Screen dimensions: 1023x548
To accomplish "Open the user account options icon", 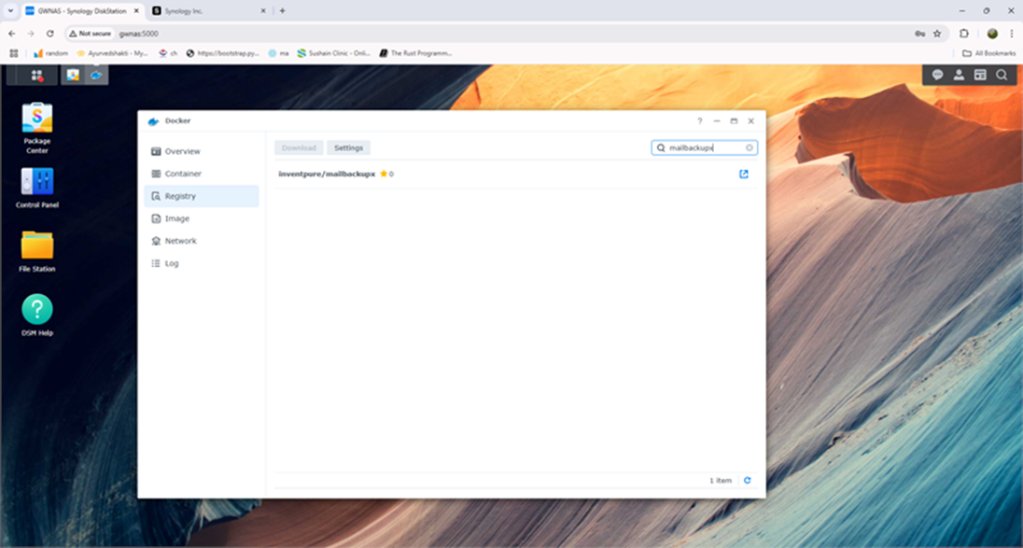I will click(958, 75).
